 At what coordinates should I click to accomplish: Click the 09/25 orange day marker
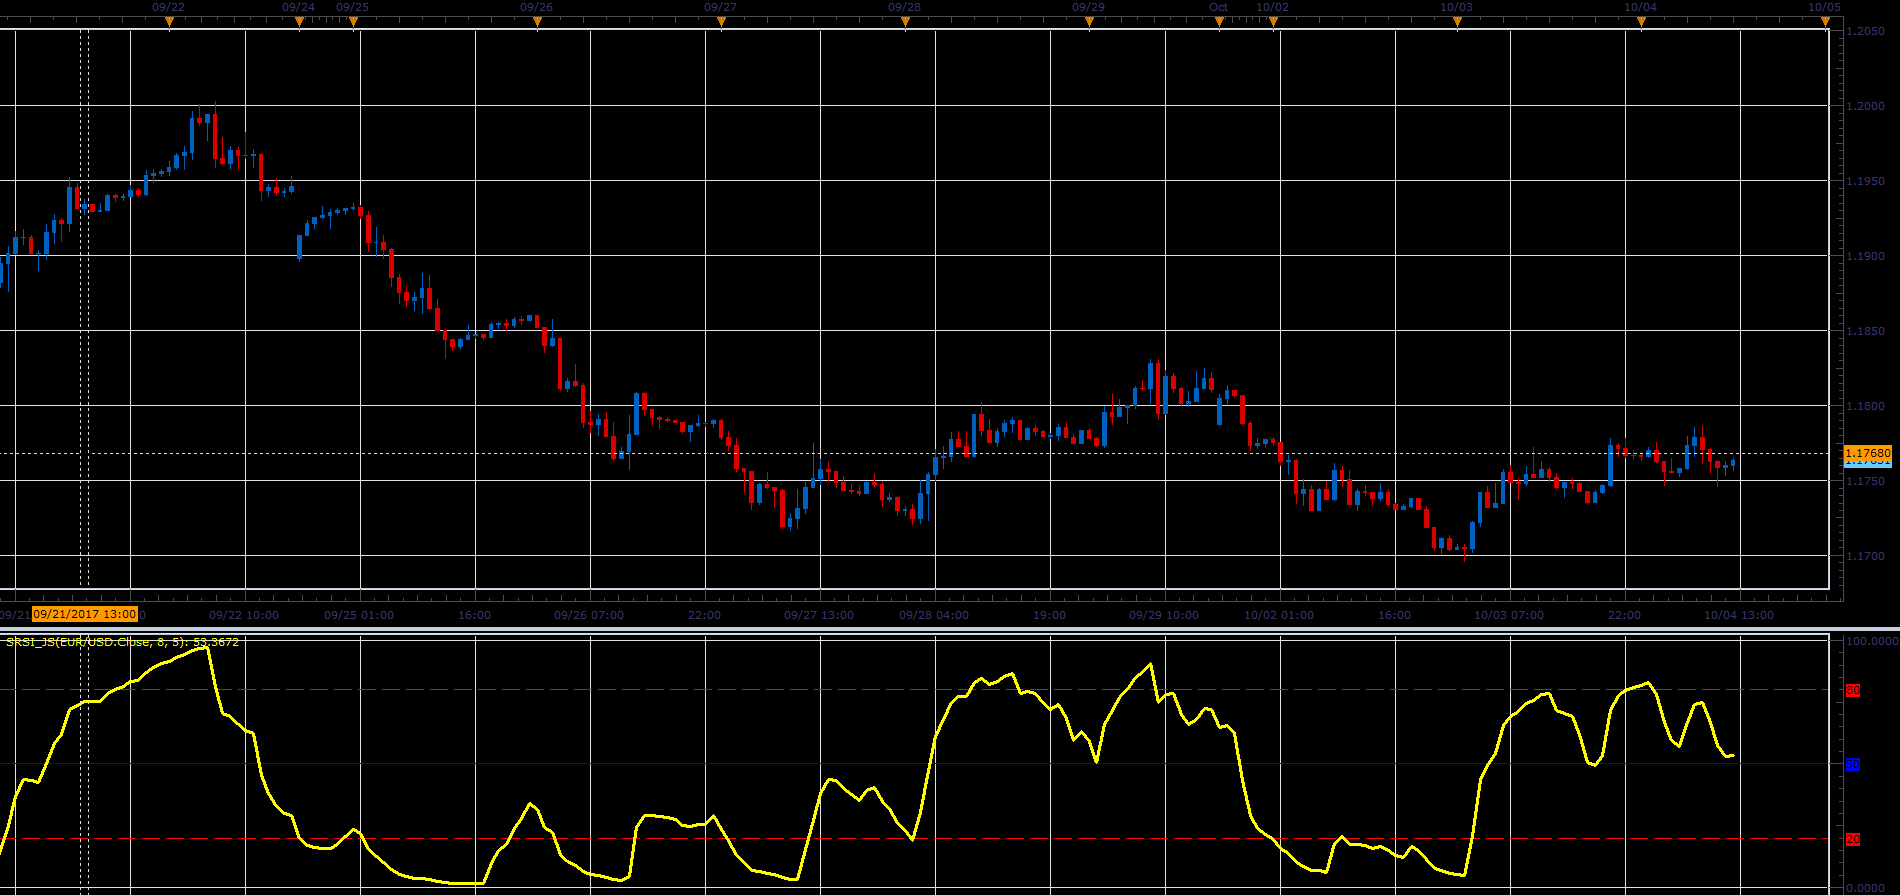pos(353,22)
